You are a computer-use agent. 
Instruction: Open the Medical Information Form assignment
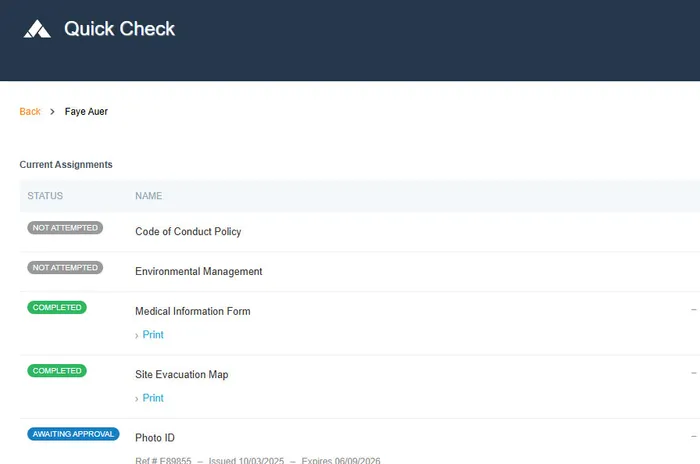point(192,311)
